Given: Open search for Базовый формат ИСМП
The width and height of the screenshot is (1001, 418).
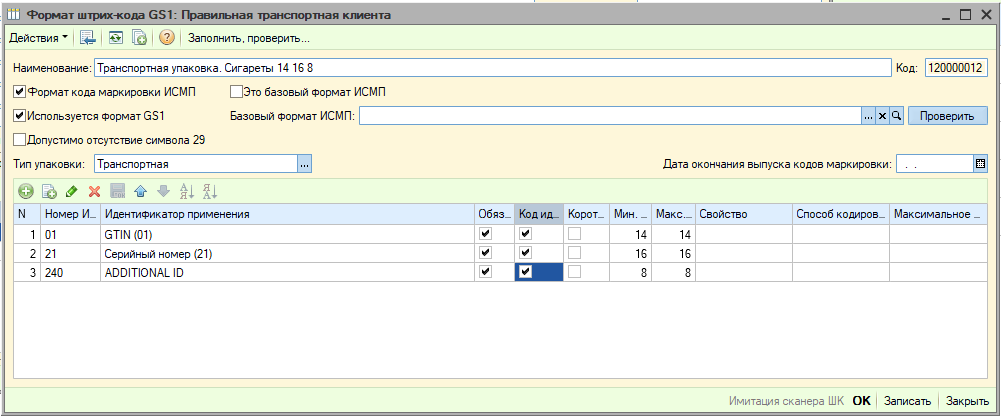Looking at the screenshot, I should point(896,116).
